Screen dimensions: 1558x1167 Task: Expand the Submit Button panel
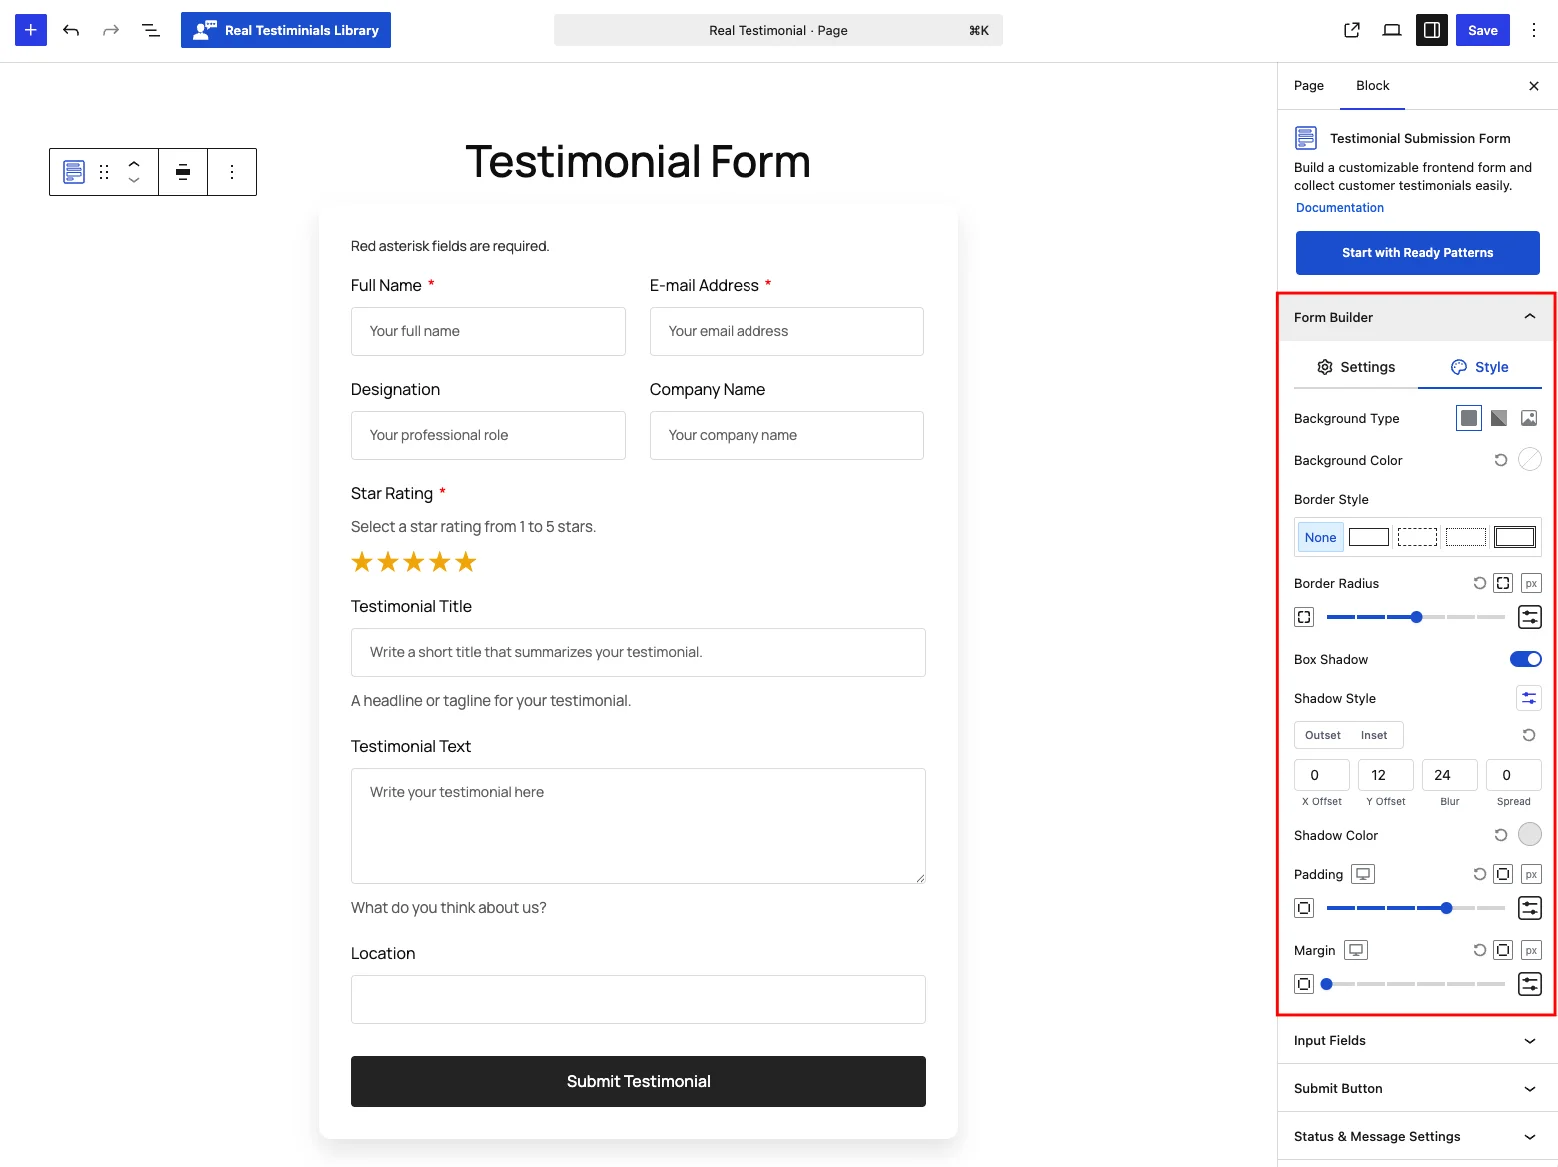[1417, 1088]
